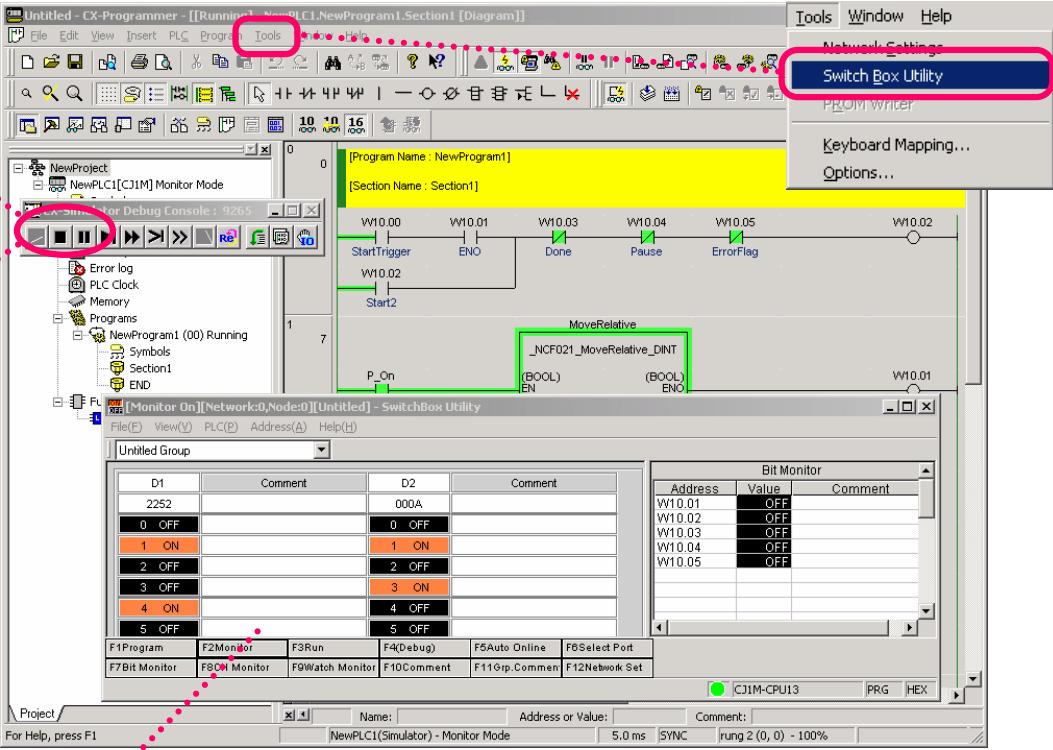Open Find with the binoculars icon

click(332, 63)
